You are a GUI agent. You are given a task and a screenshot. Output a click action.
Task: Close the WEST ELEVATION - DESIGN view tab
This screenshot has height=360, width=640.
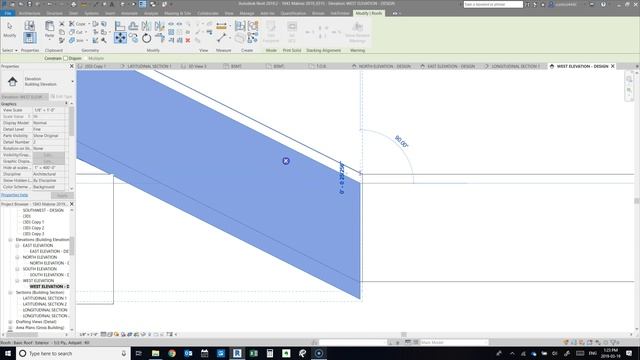click(x=613, y=66)
